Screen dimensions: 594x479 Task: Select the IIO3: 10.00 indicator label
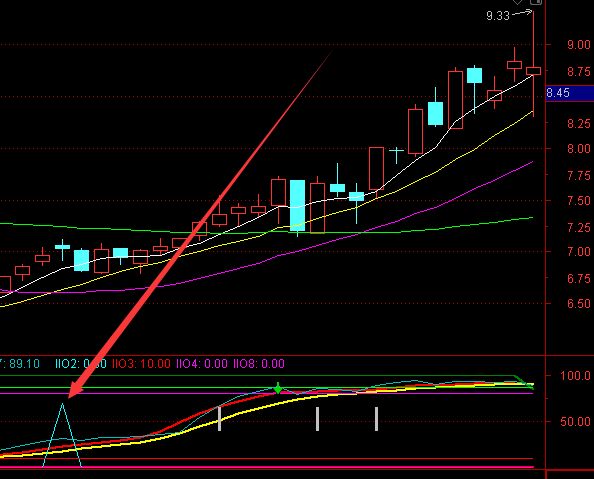coord(141,364)
